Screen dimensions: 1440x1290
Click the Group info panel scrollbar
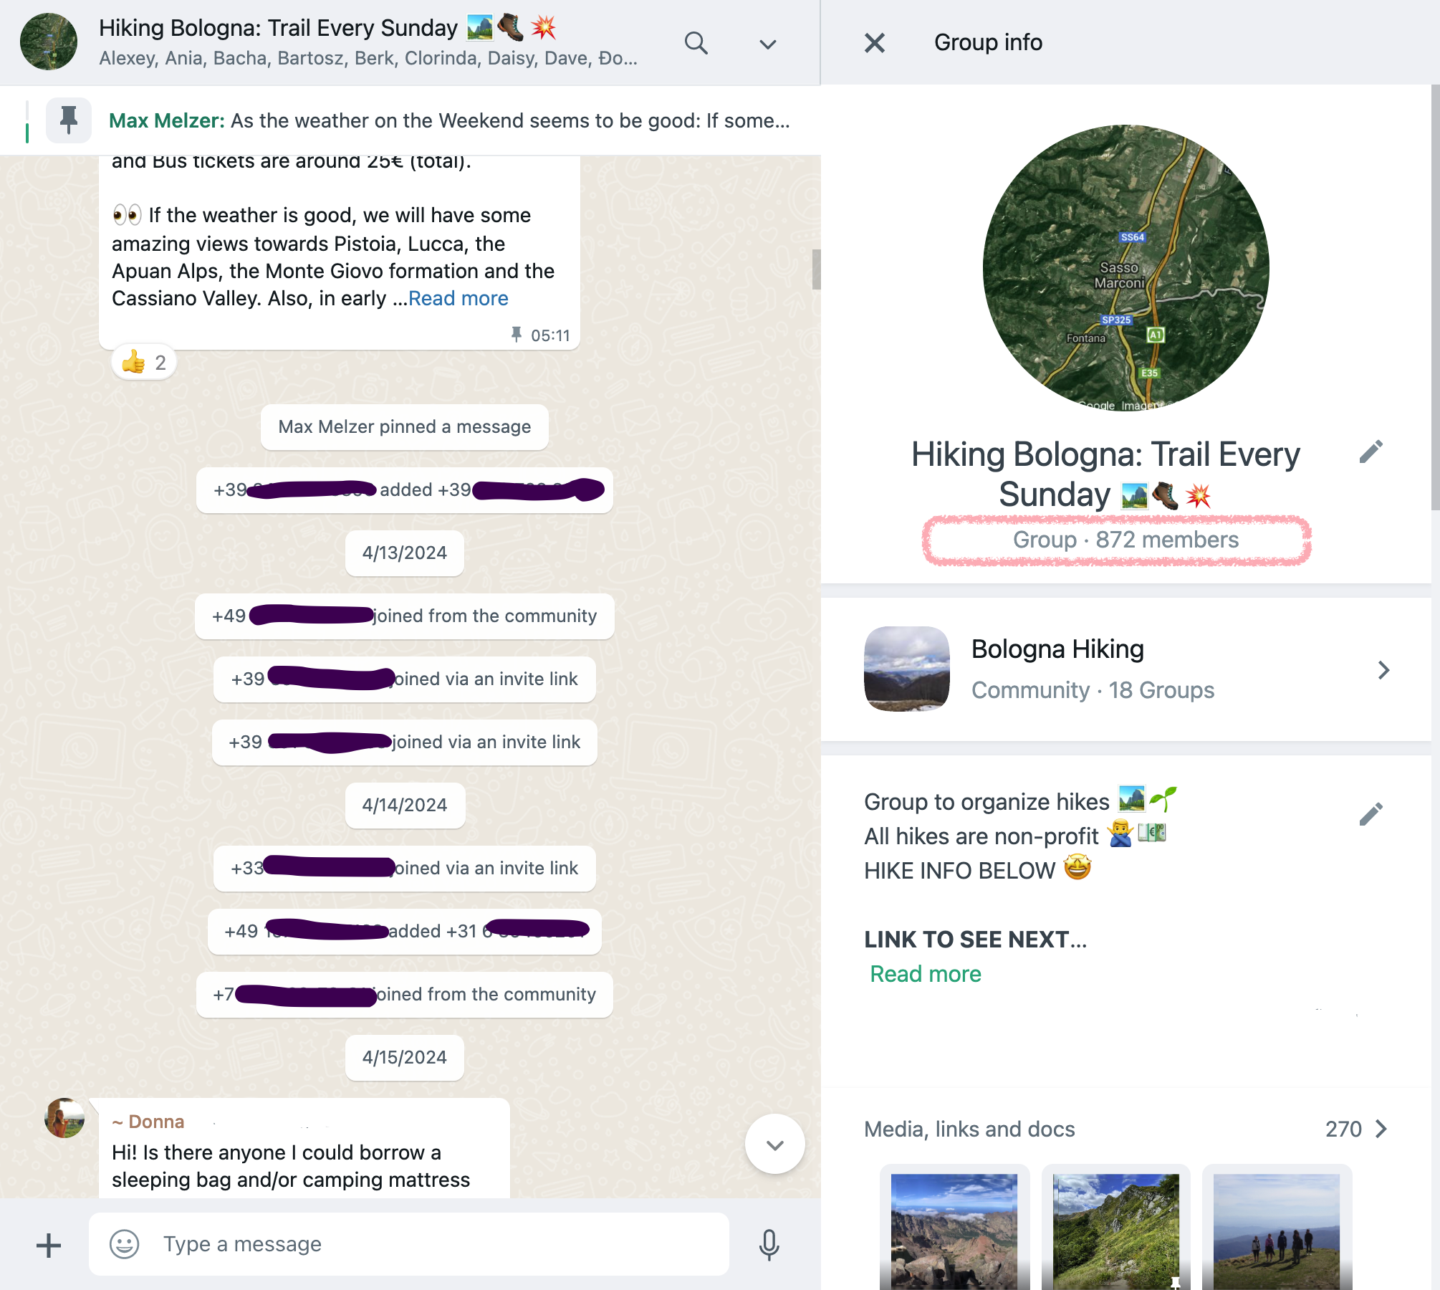[1435, 297]
